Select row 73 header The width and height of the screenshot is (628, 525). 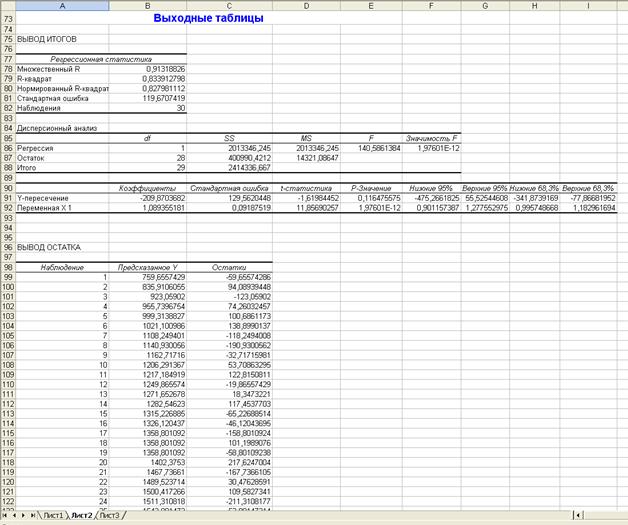7,18
